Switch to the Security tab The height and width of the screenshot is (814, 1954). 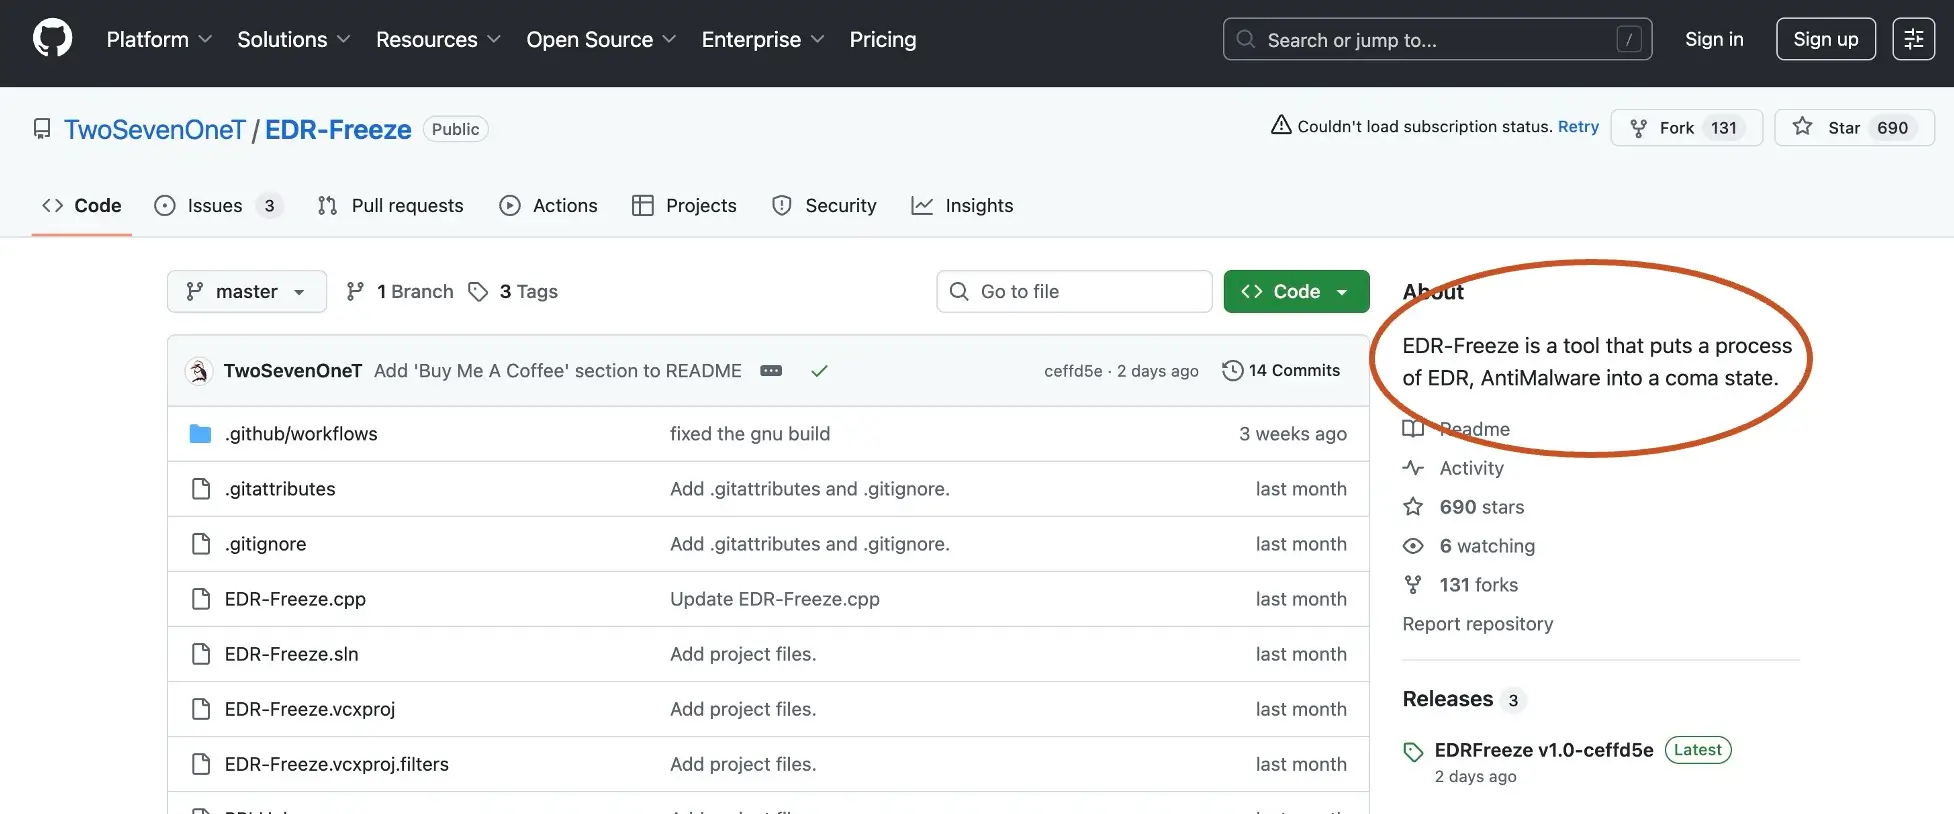pos(824,205)
